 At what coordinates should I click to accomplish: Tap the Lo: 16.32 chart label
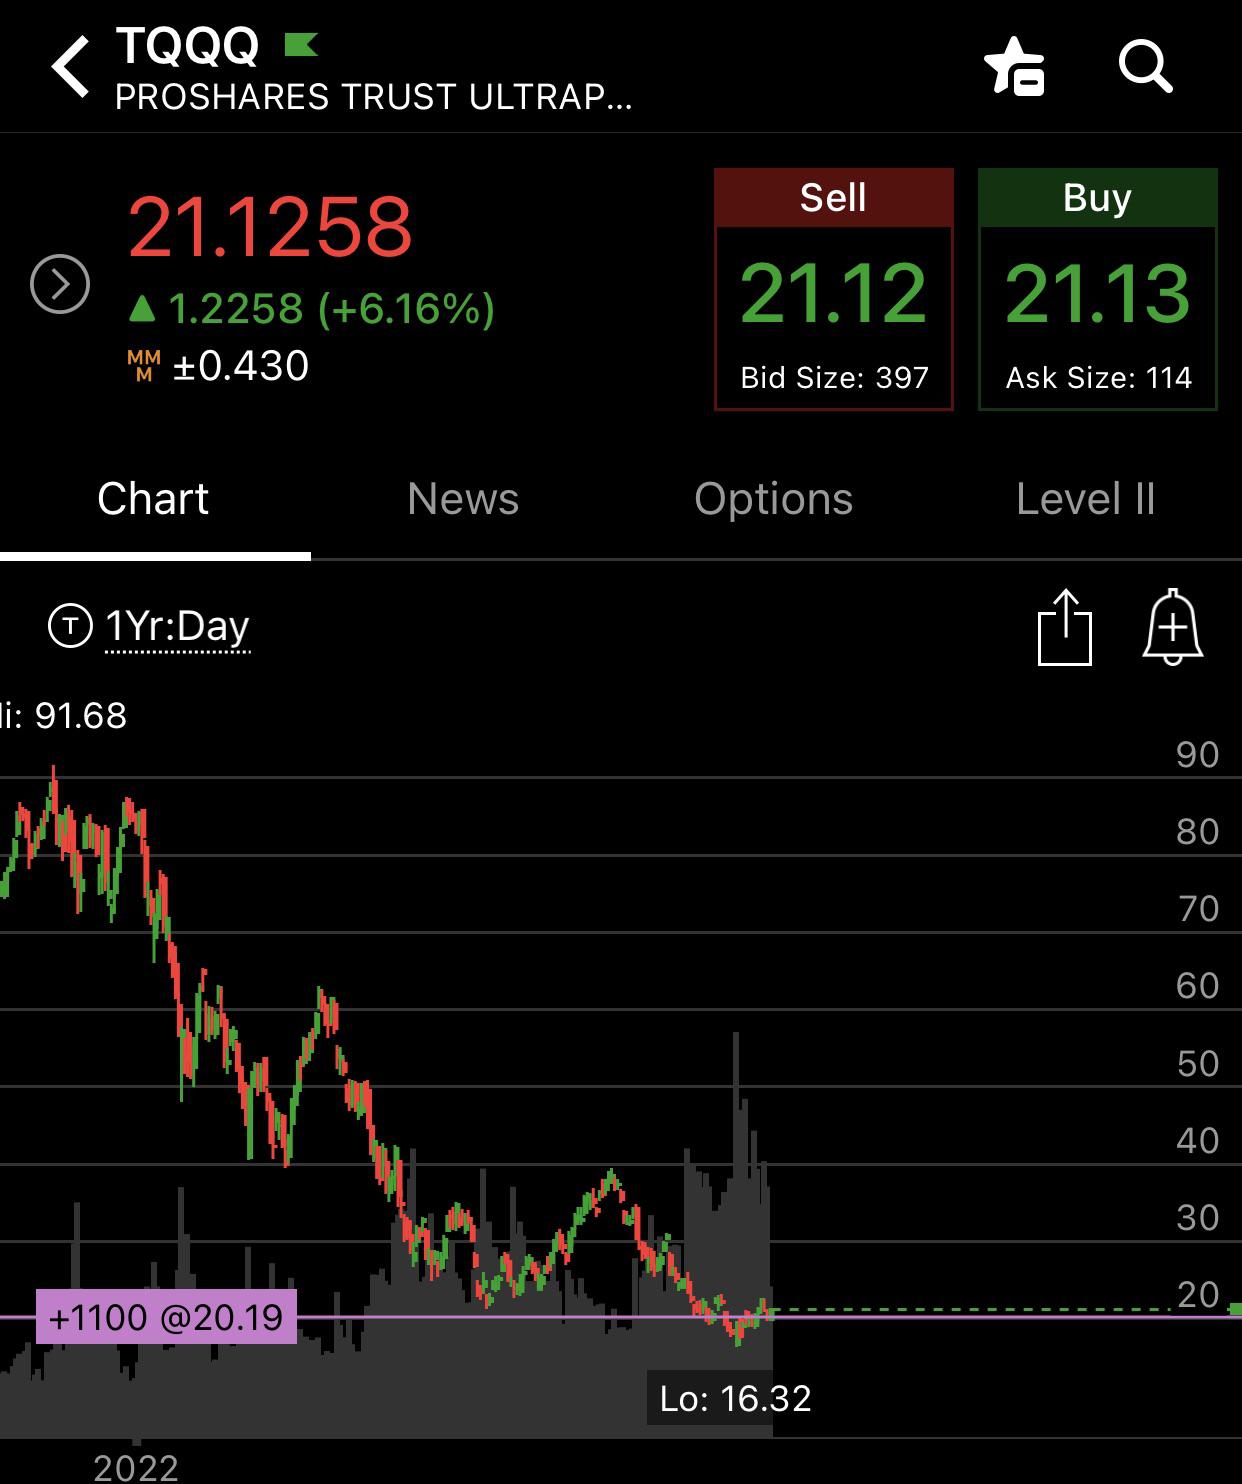pos(735,1398)
